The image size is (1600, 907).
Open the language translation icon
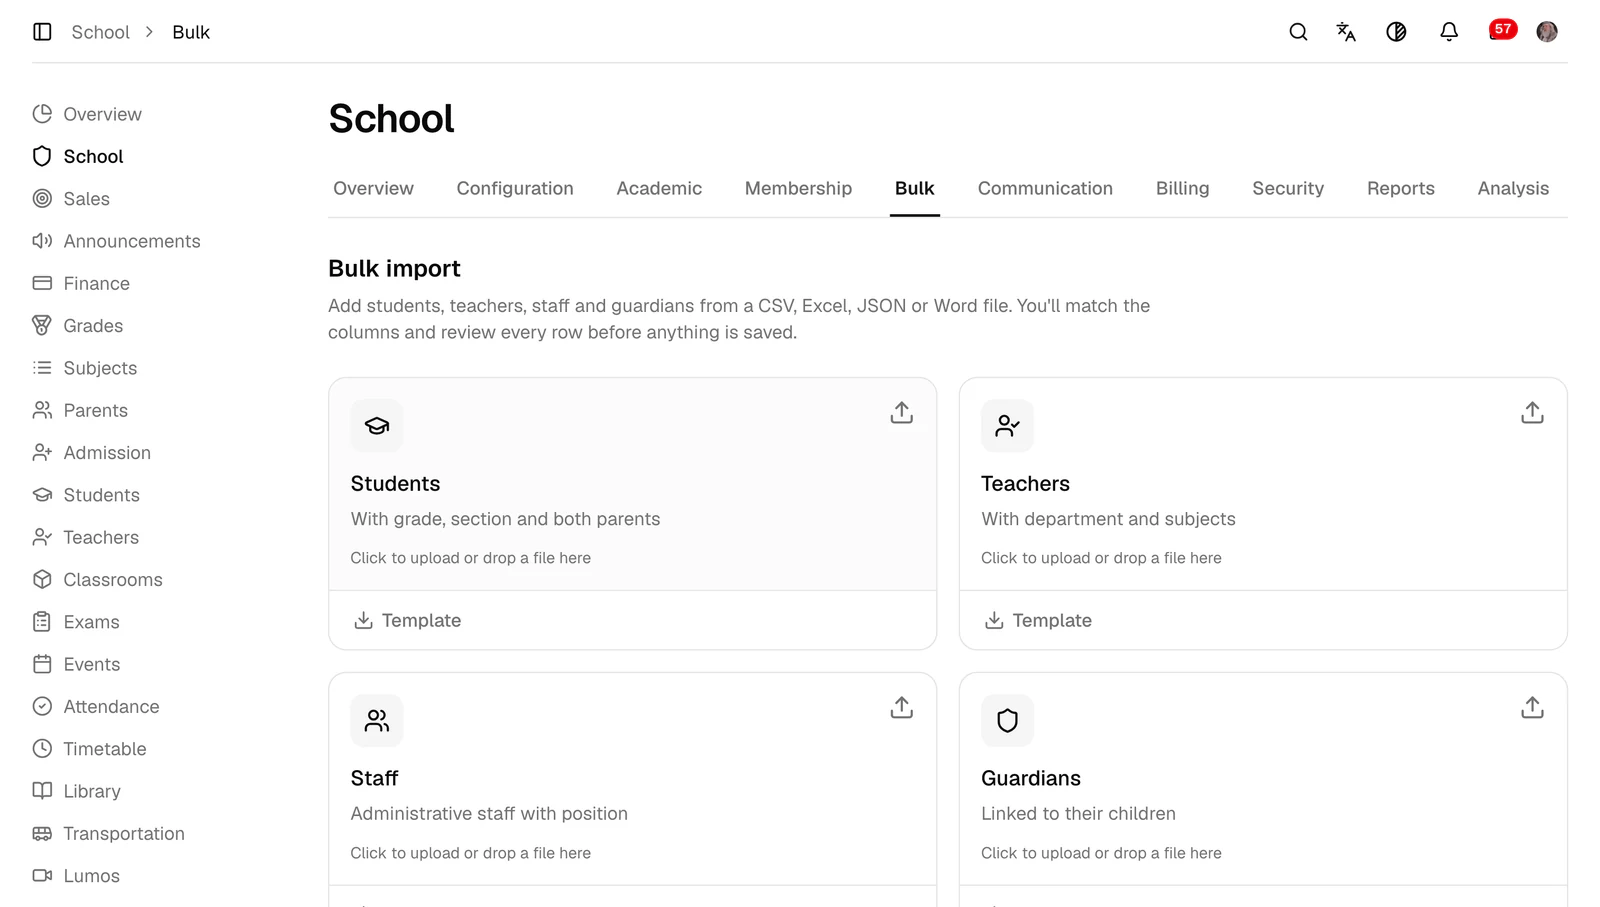tap(1346, 32)
